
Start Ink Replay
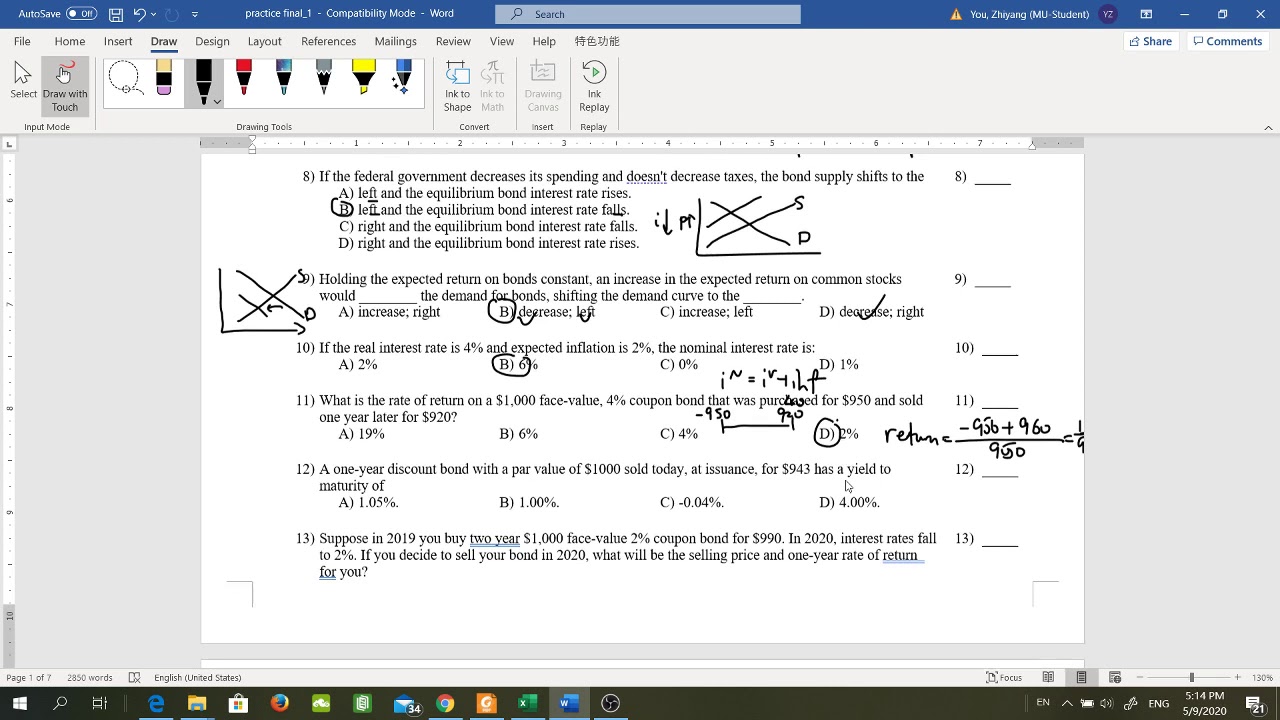tap(594, 87)
